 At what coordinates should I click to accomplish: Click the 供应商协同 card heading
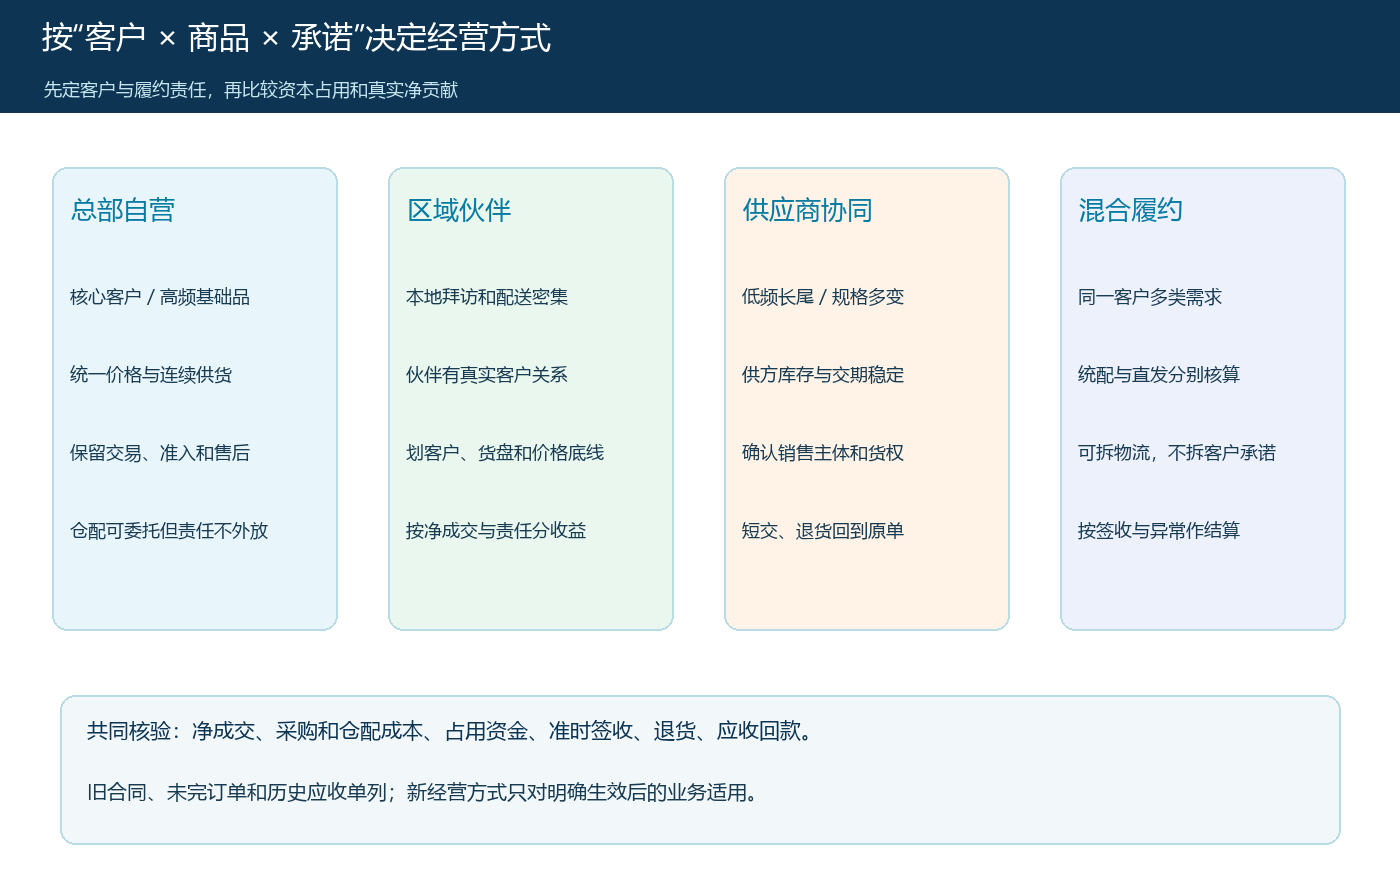(808, 210)
